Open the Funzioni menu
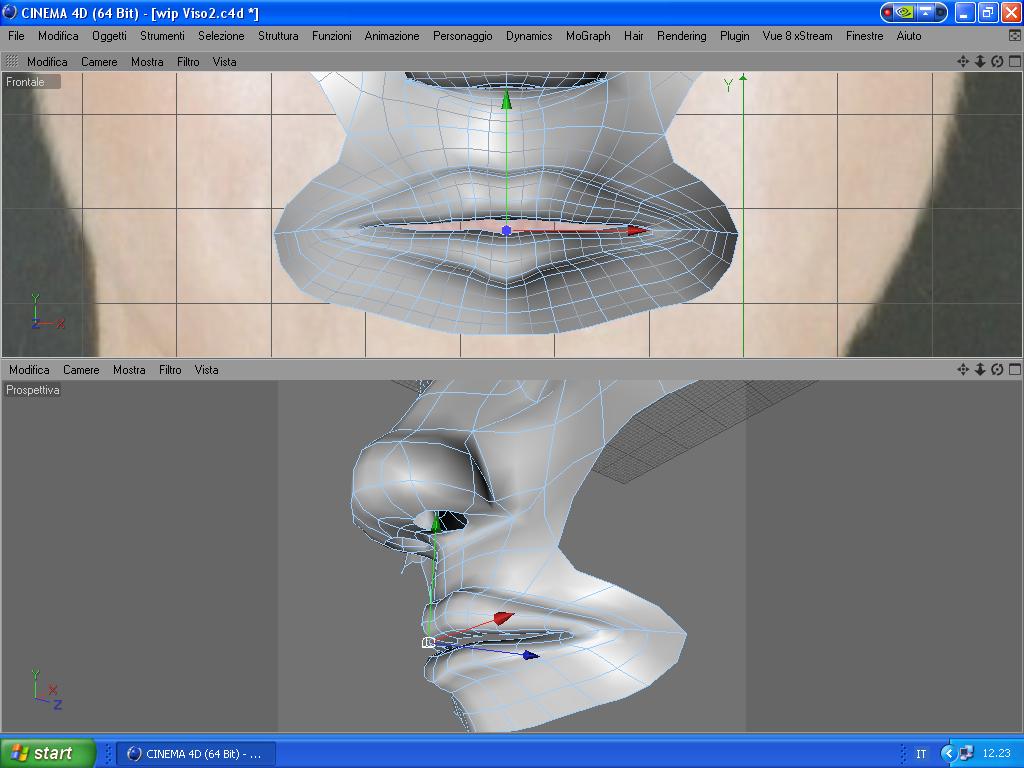The width and height of the screenshot is (1024, 768). [x=332, y=36]
